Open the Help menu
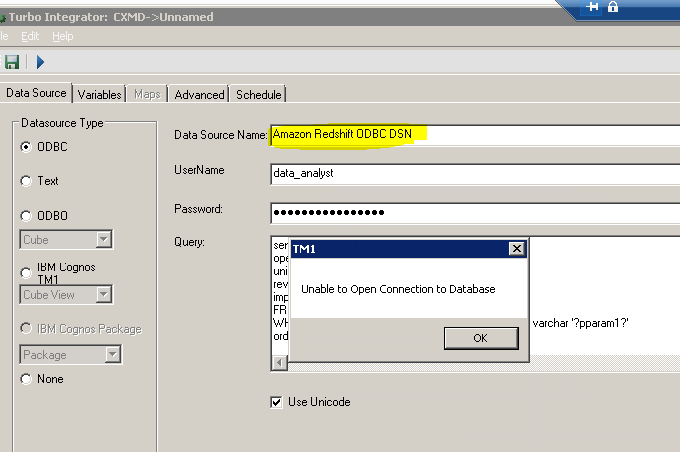Image resolution: width=680 pixels, height=452 pixels. 62,36
